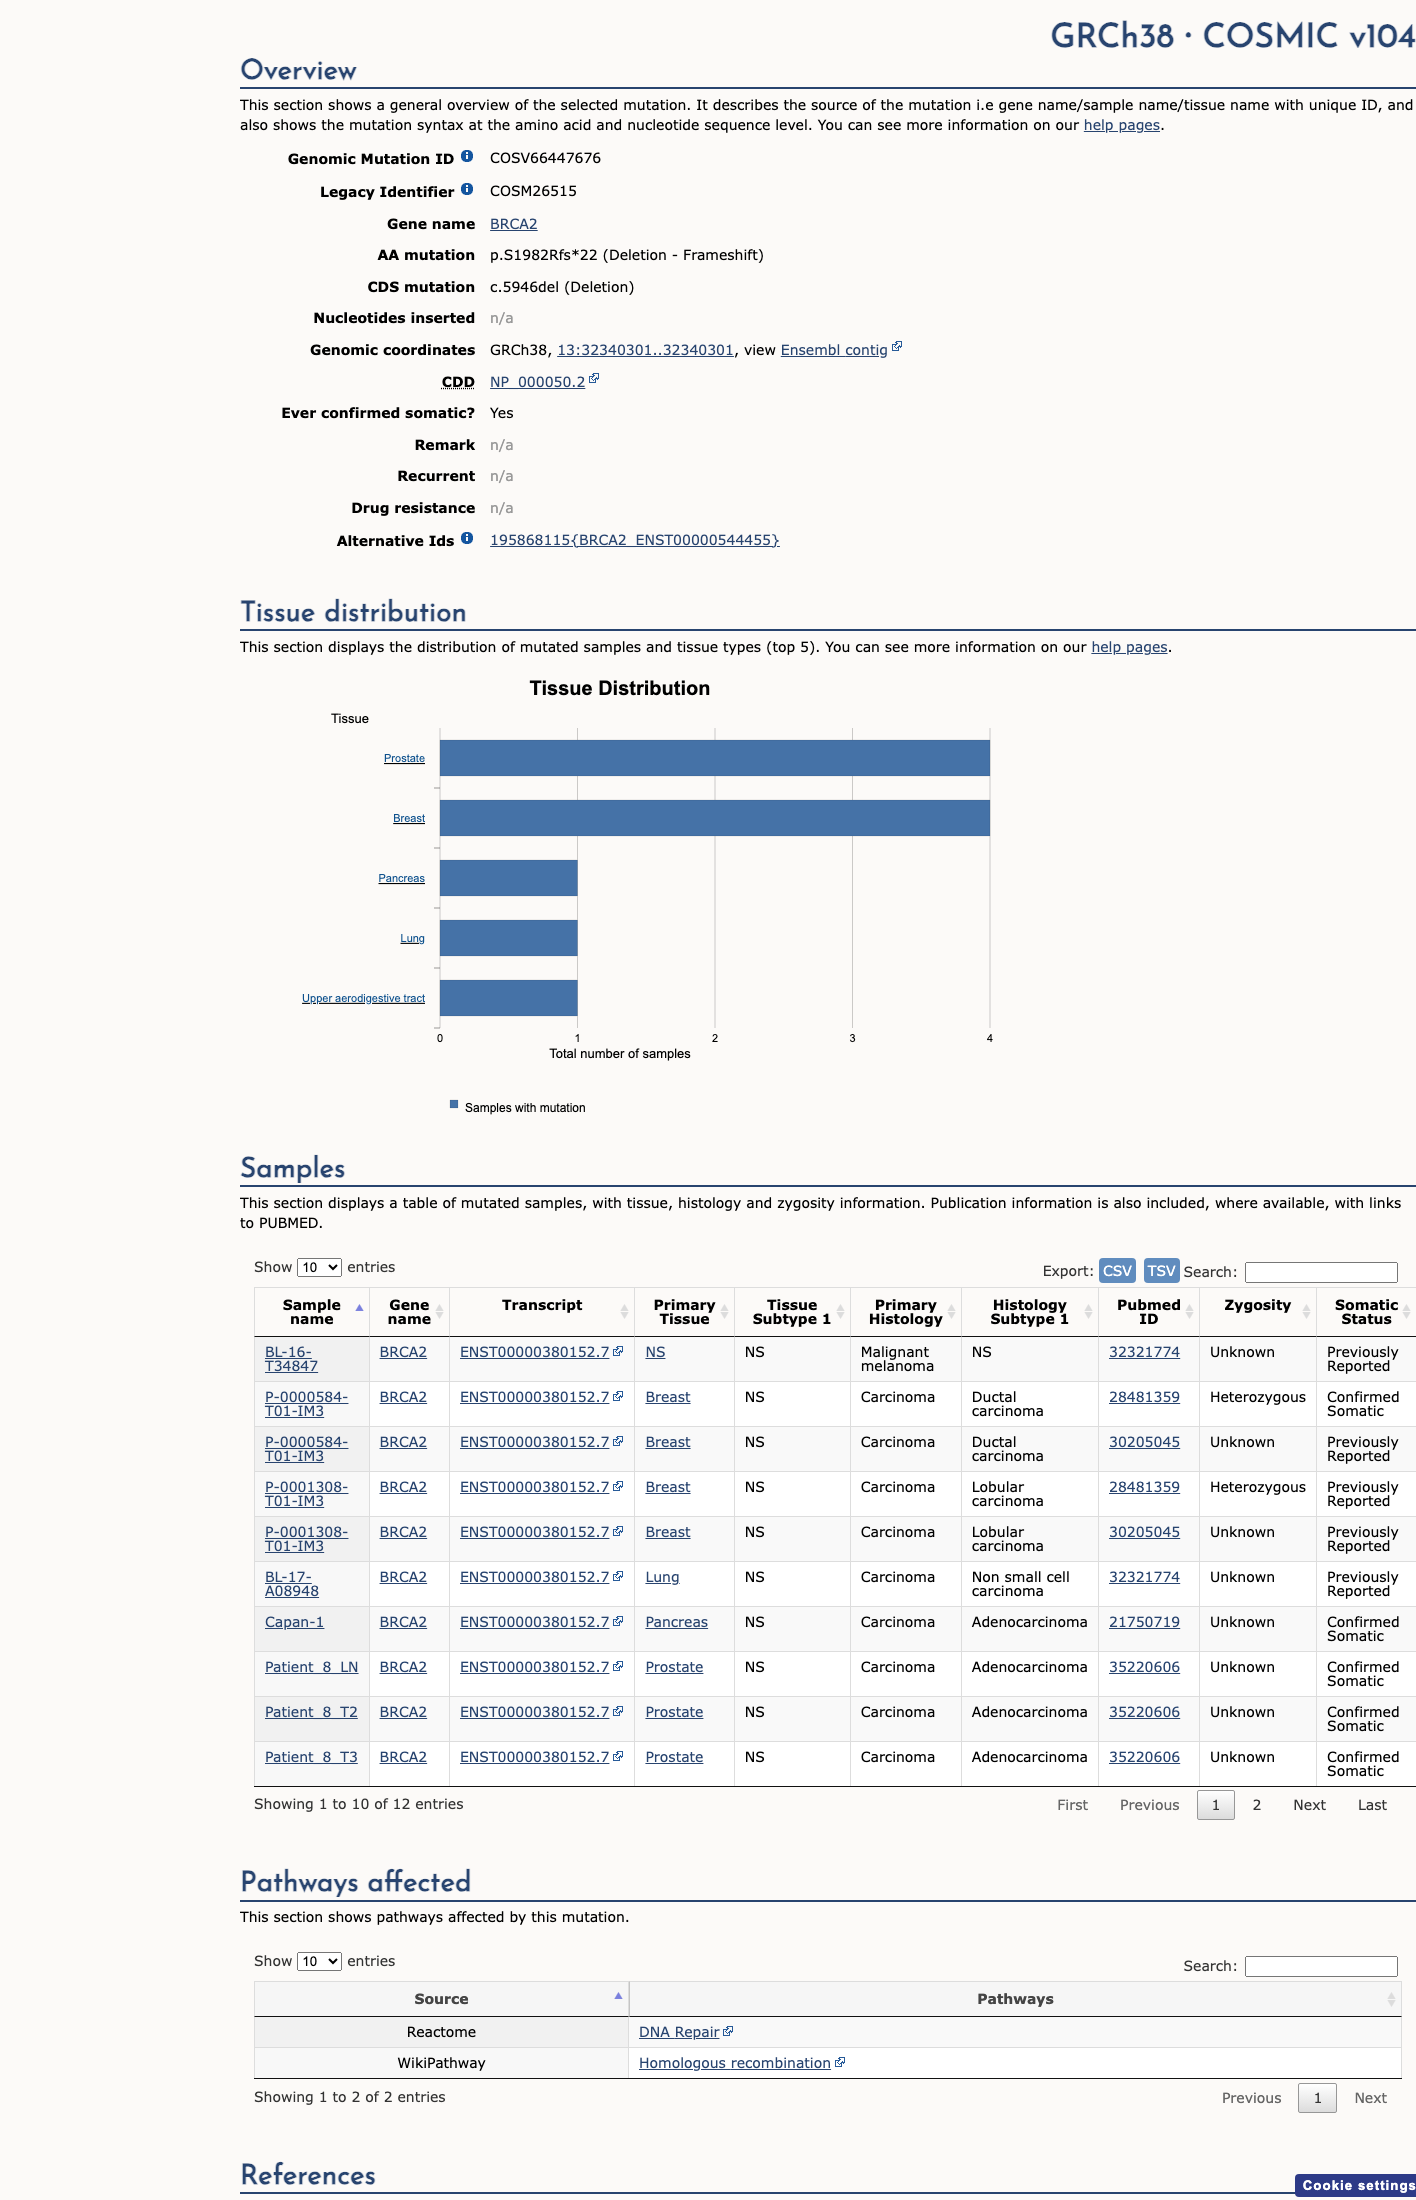Click external link icon next to Ensembl contig
1416x2200 pixels.
click(897, 347)
